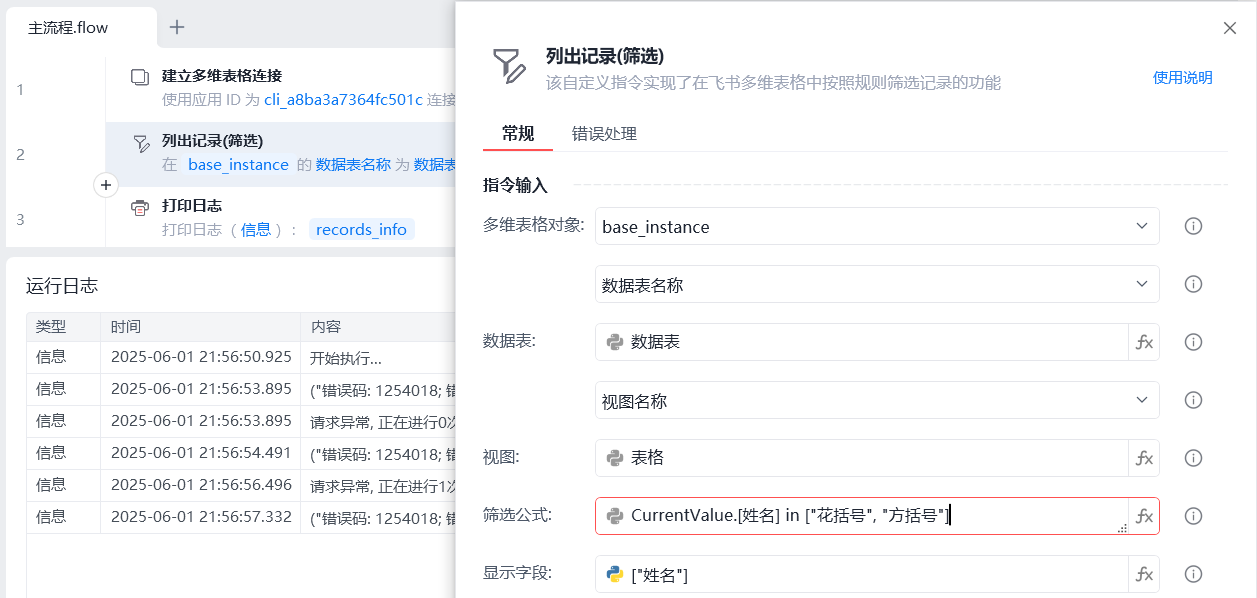The height and width of the screenshot is (598, 1257).
Task: Switch to the 错误处理 tab
Action: coord(604,134)
